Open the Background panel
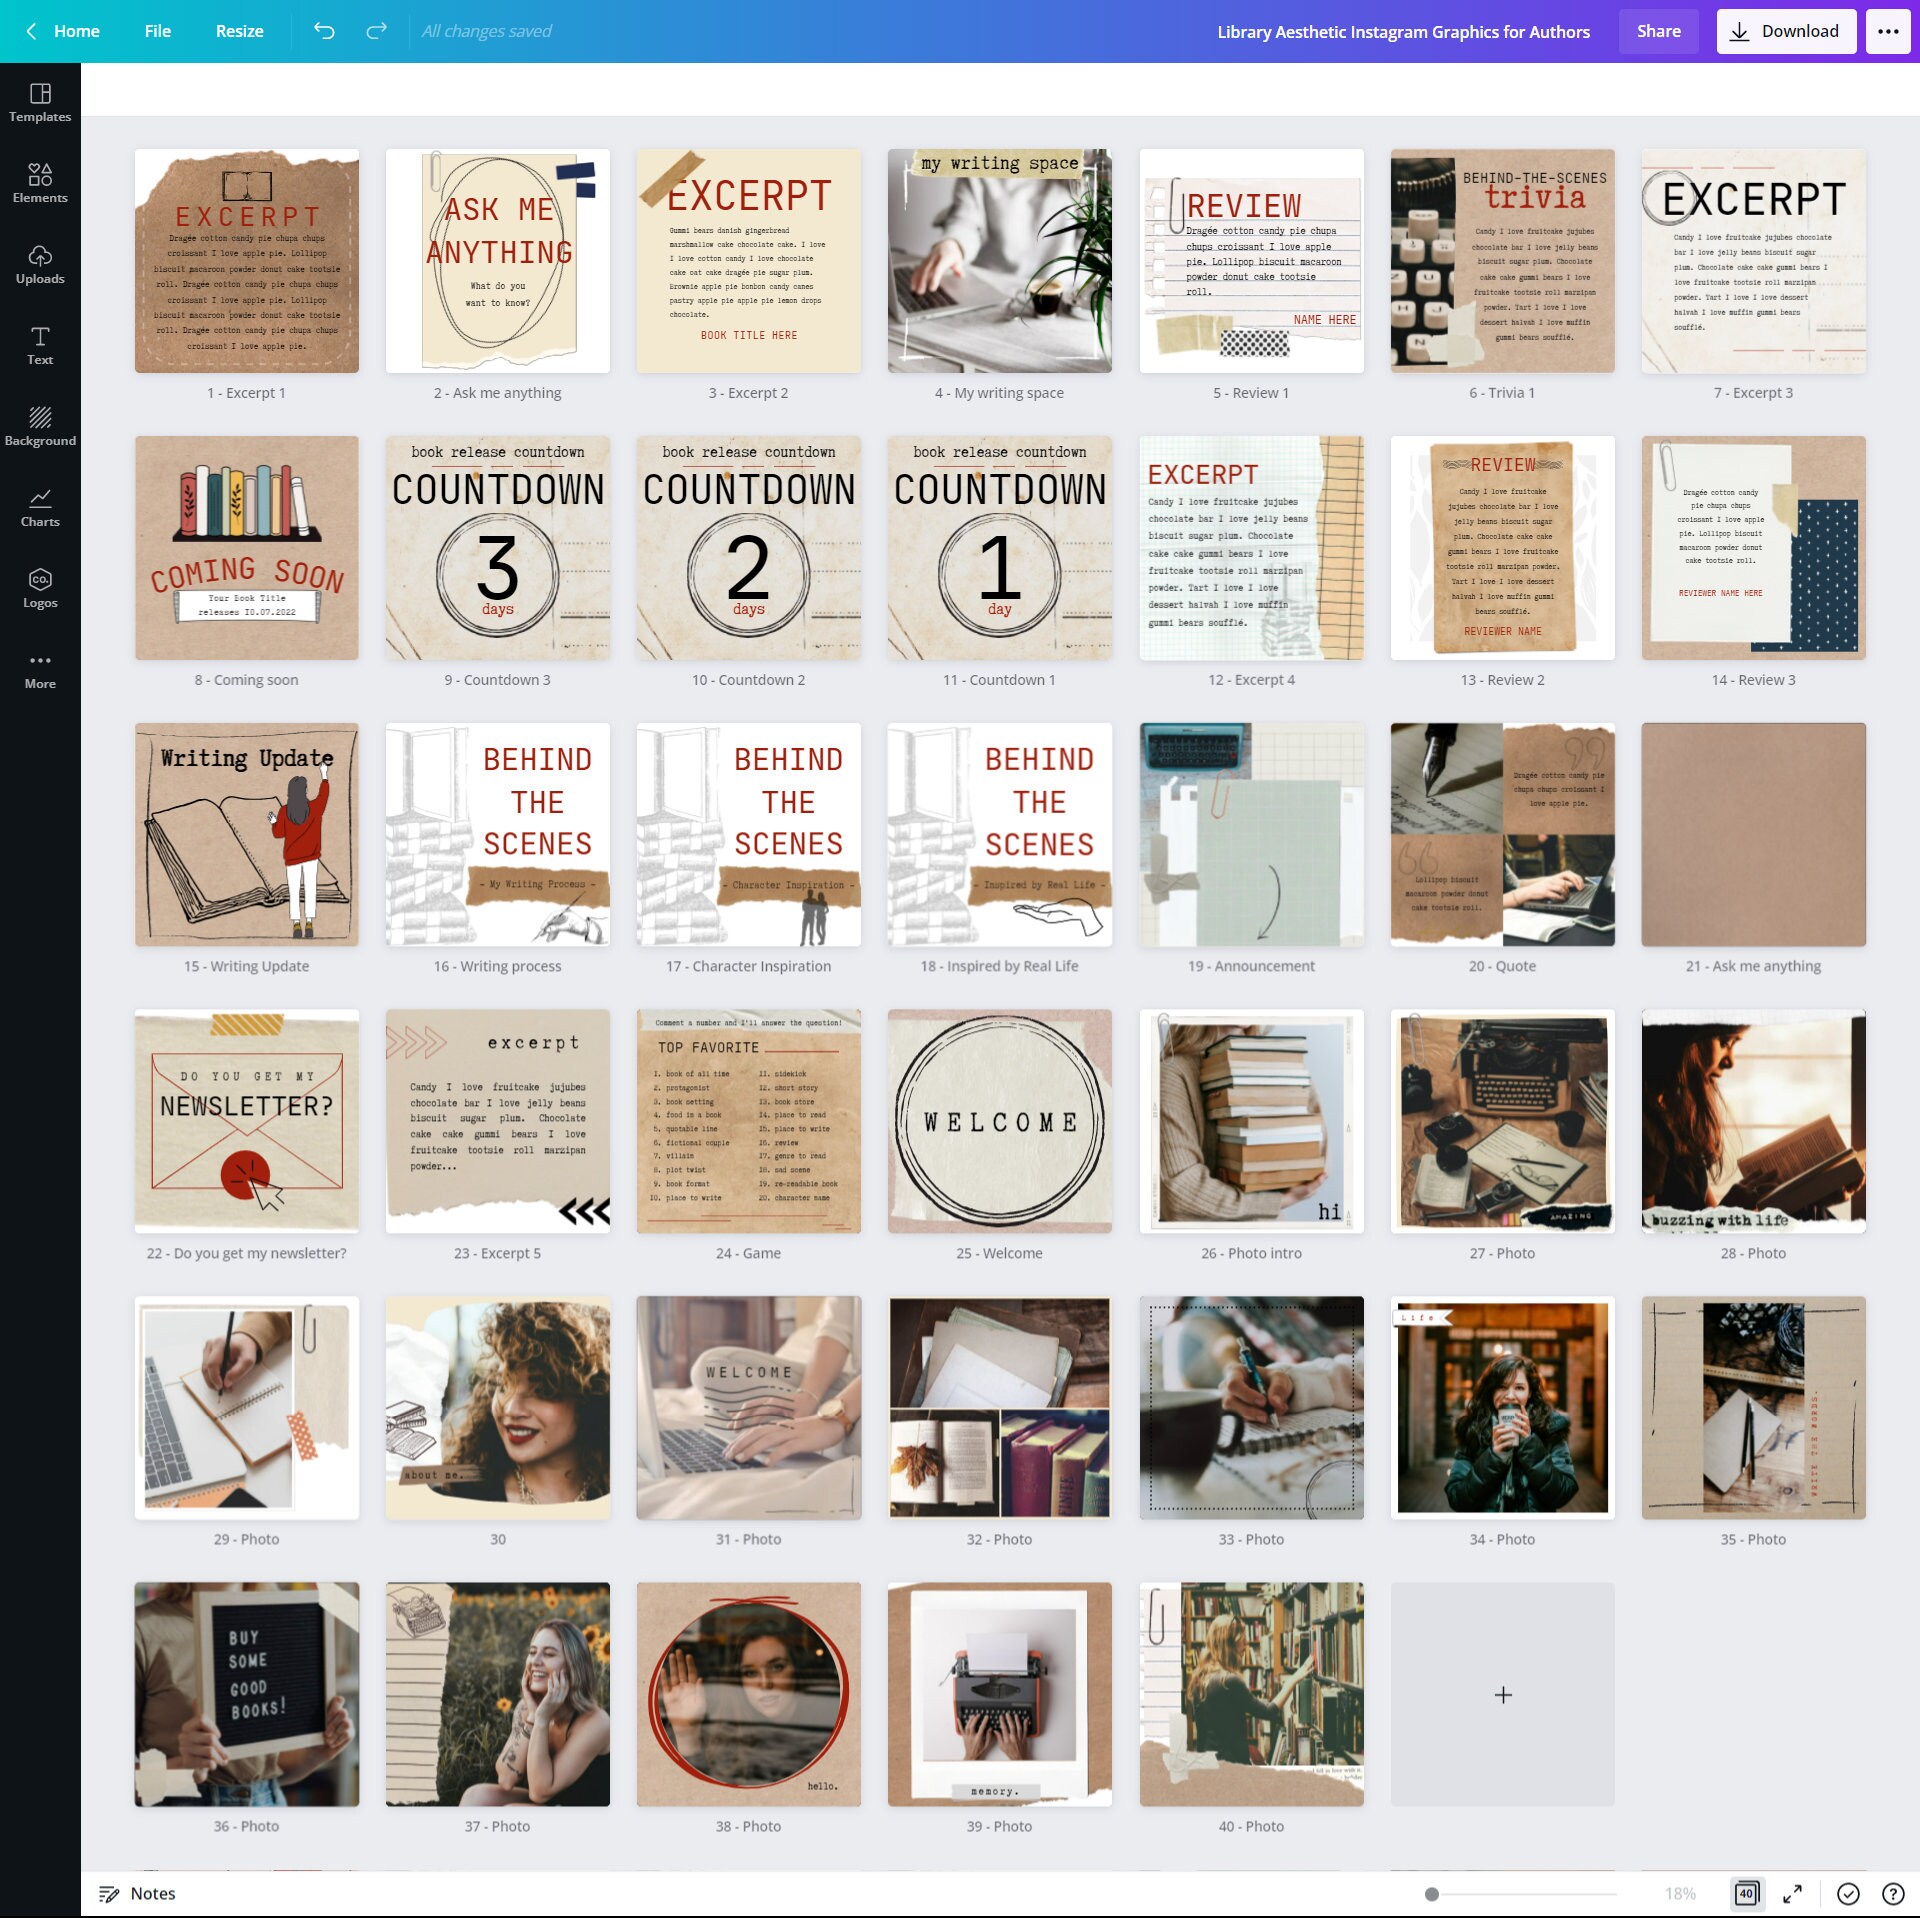Screen dimensions: 1920x1918 click(x=40, y=427)
